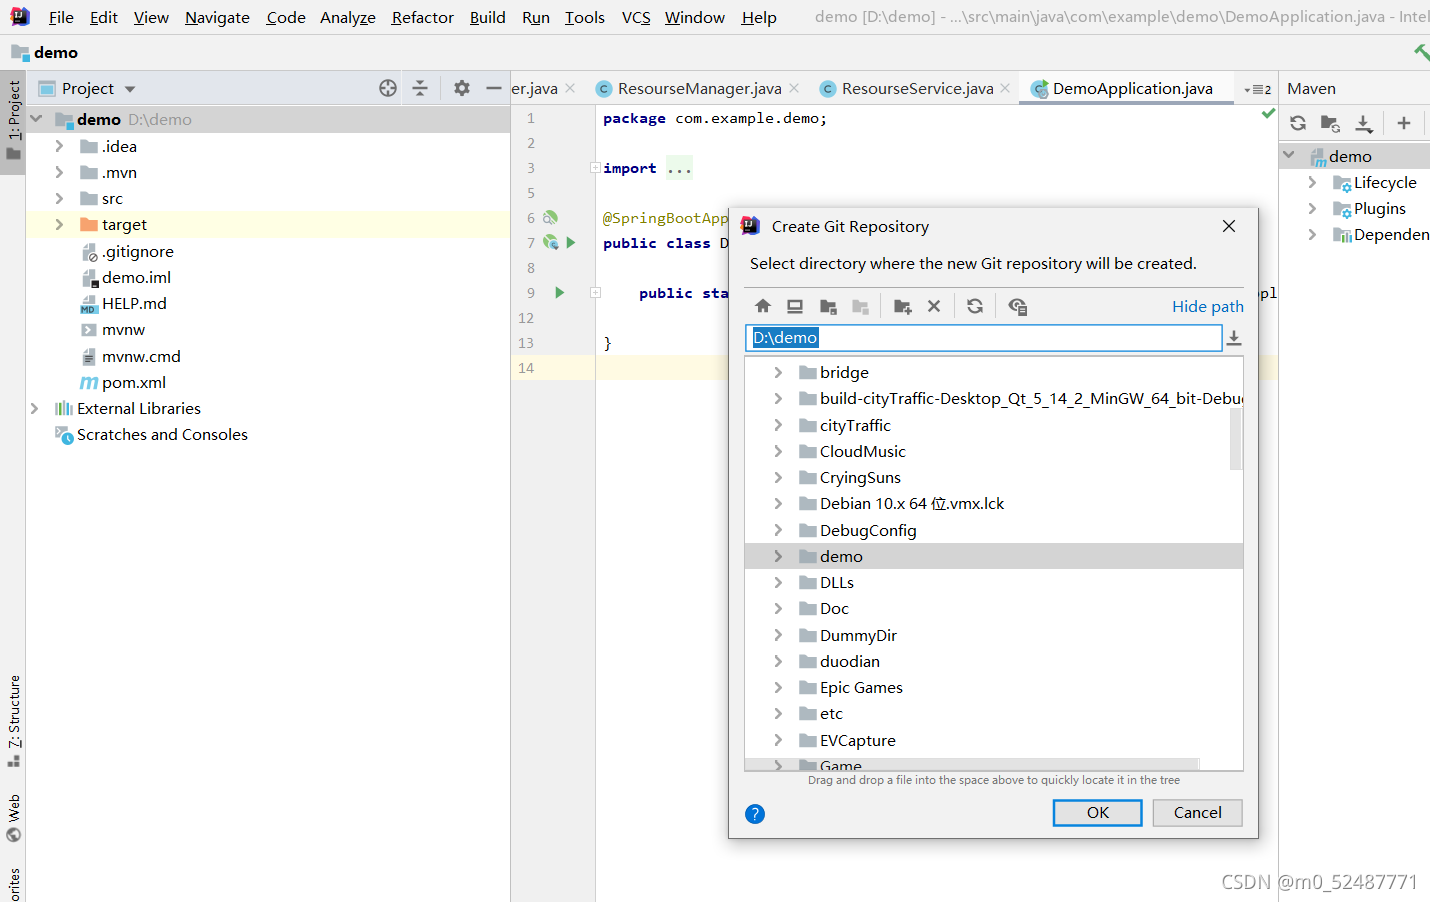Hide the Project tool window

pyautogui.click(x=493, y=88)
